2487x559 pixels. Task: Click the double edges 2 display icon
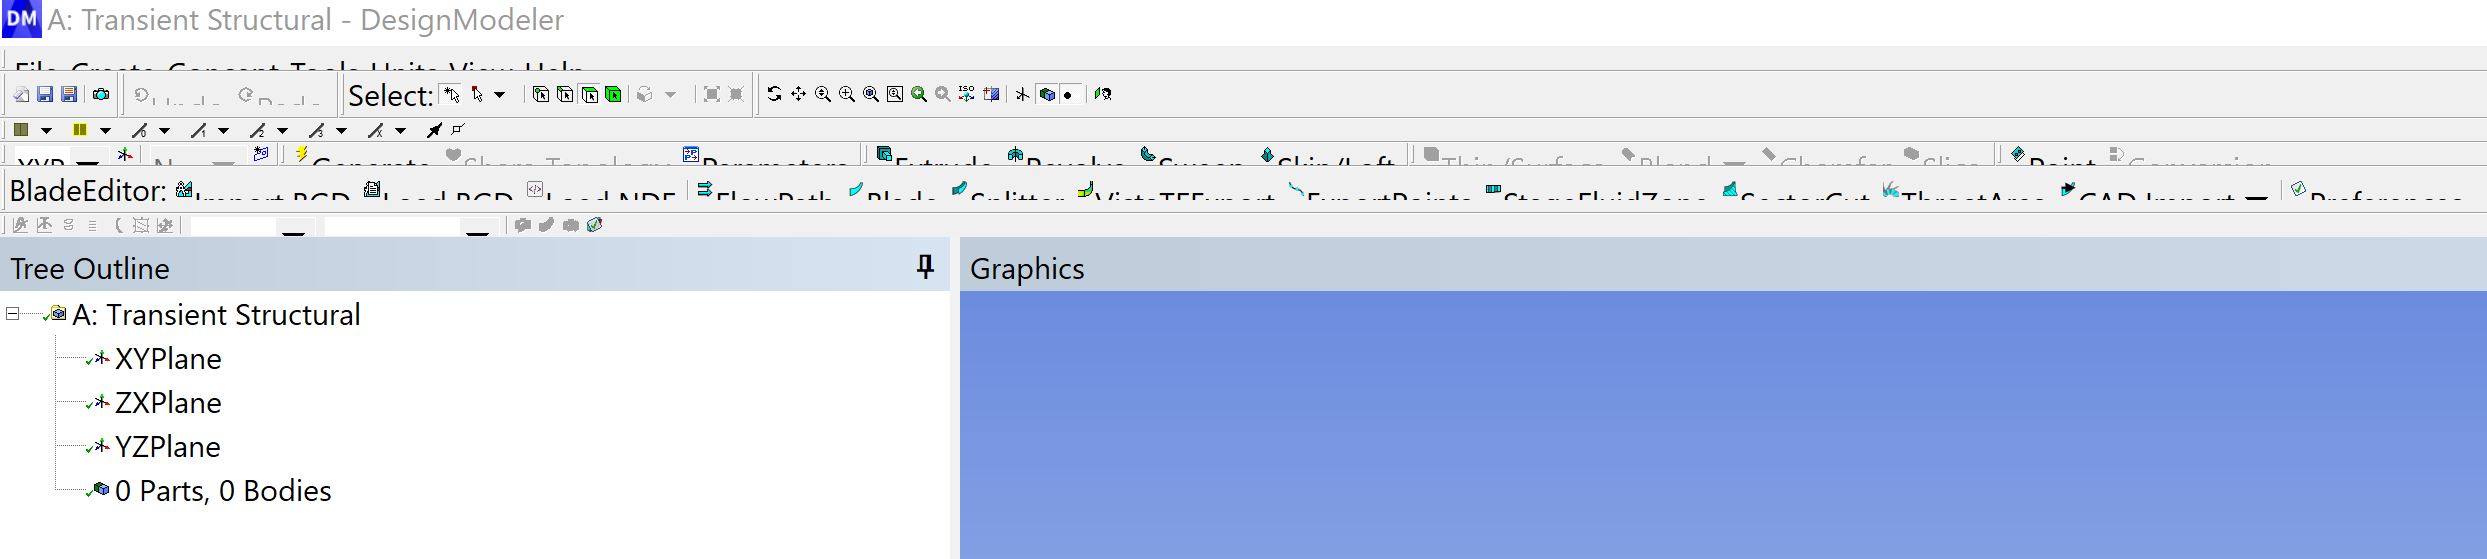[x=258, y=130]
